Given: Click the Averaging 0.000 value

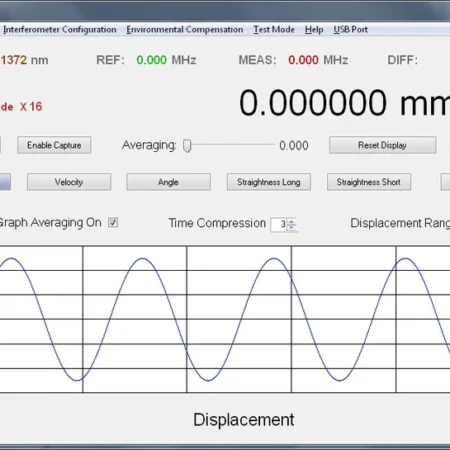Looking at the screenshot, I should pos(294,146).
